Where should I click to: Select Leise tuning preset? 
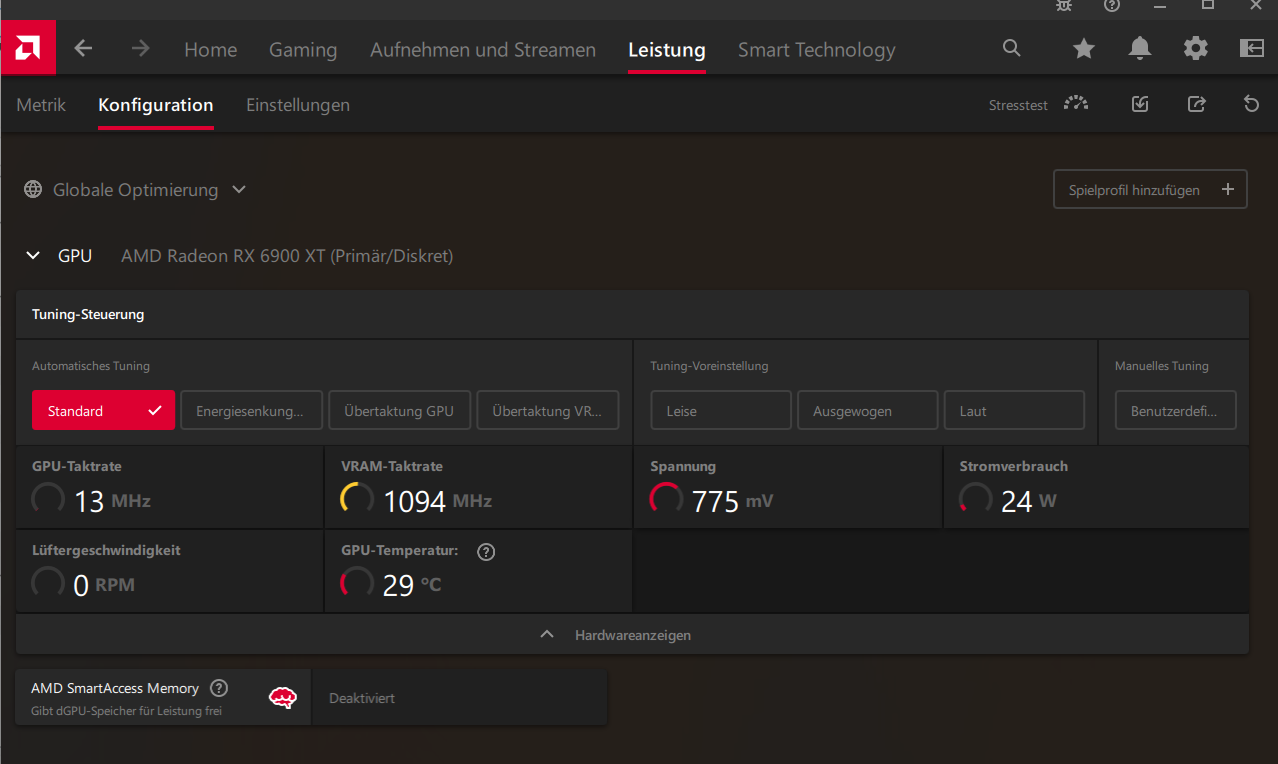(721, 410)
